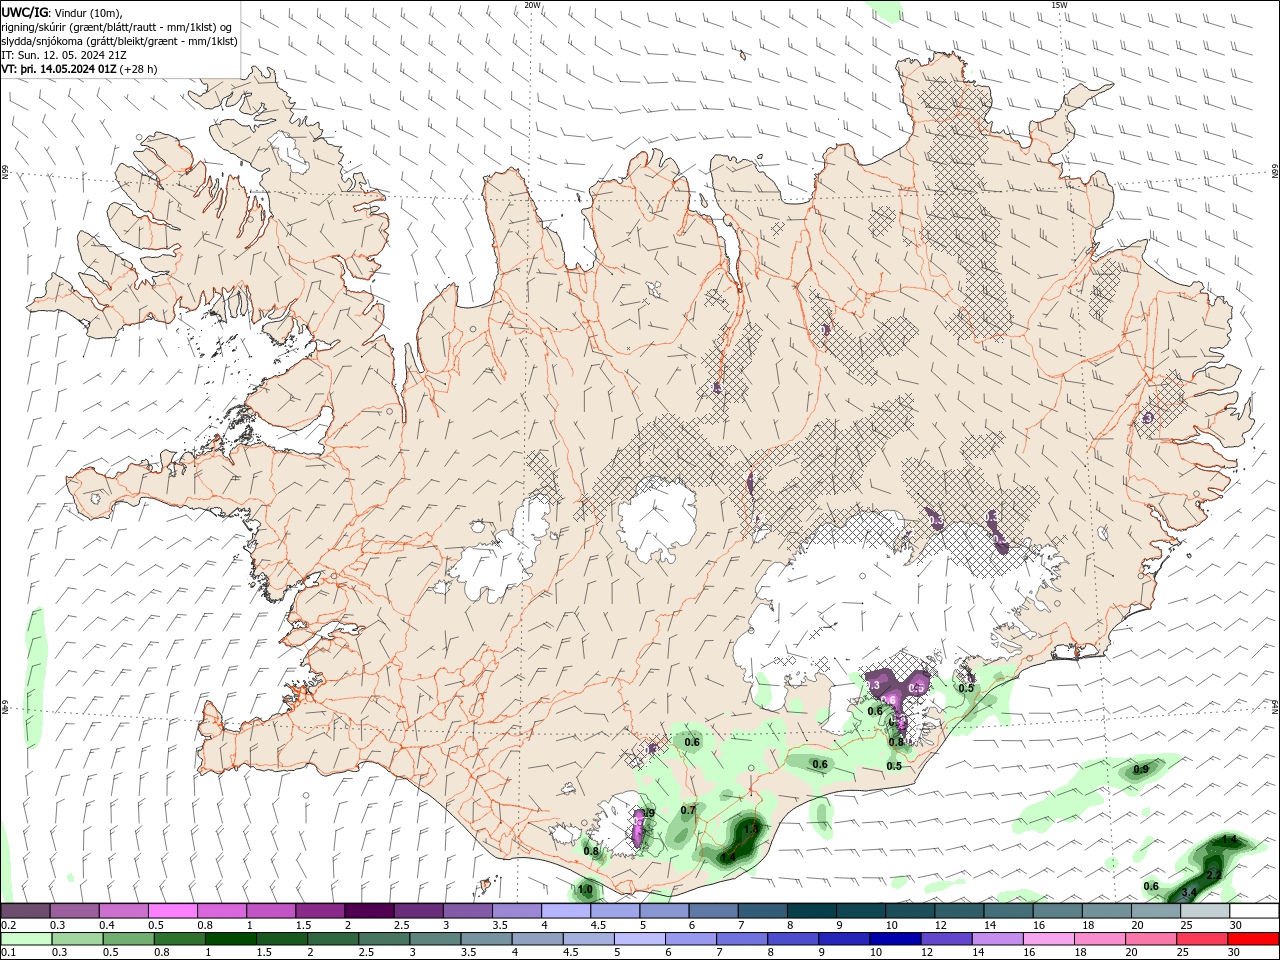Click upper bar dark purple 2 swatch
The image size is (1280, 960).
point(369,911)
